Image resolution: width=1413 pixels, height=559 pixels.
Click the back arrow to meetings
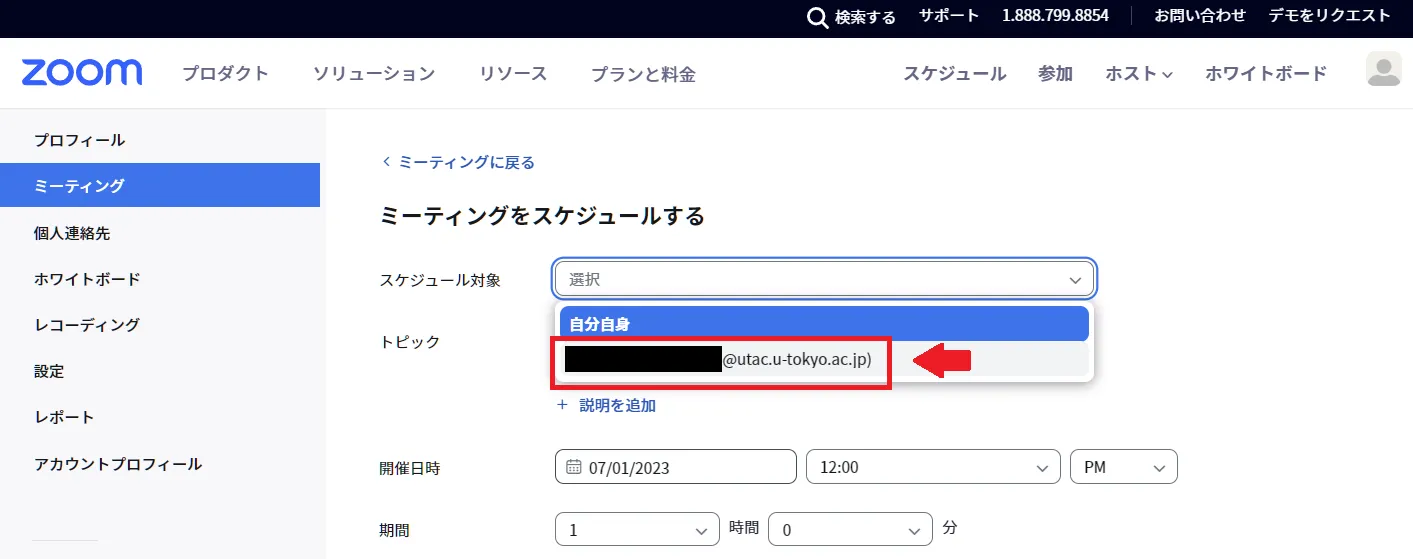pos(386,162)
